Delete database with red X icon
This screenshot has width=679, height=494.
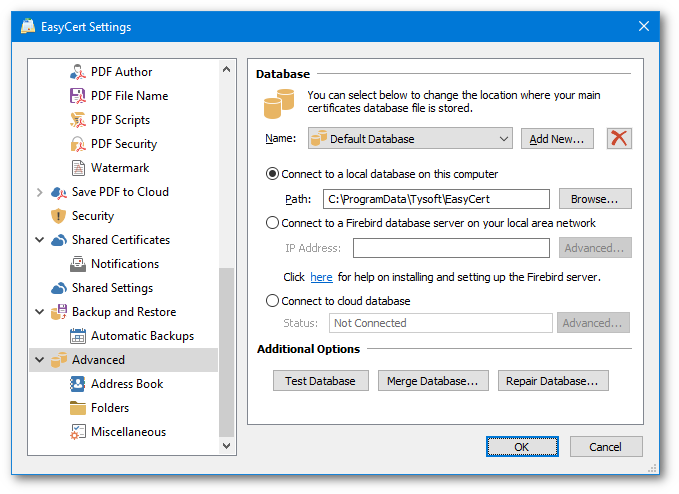coord(619,139)
